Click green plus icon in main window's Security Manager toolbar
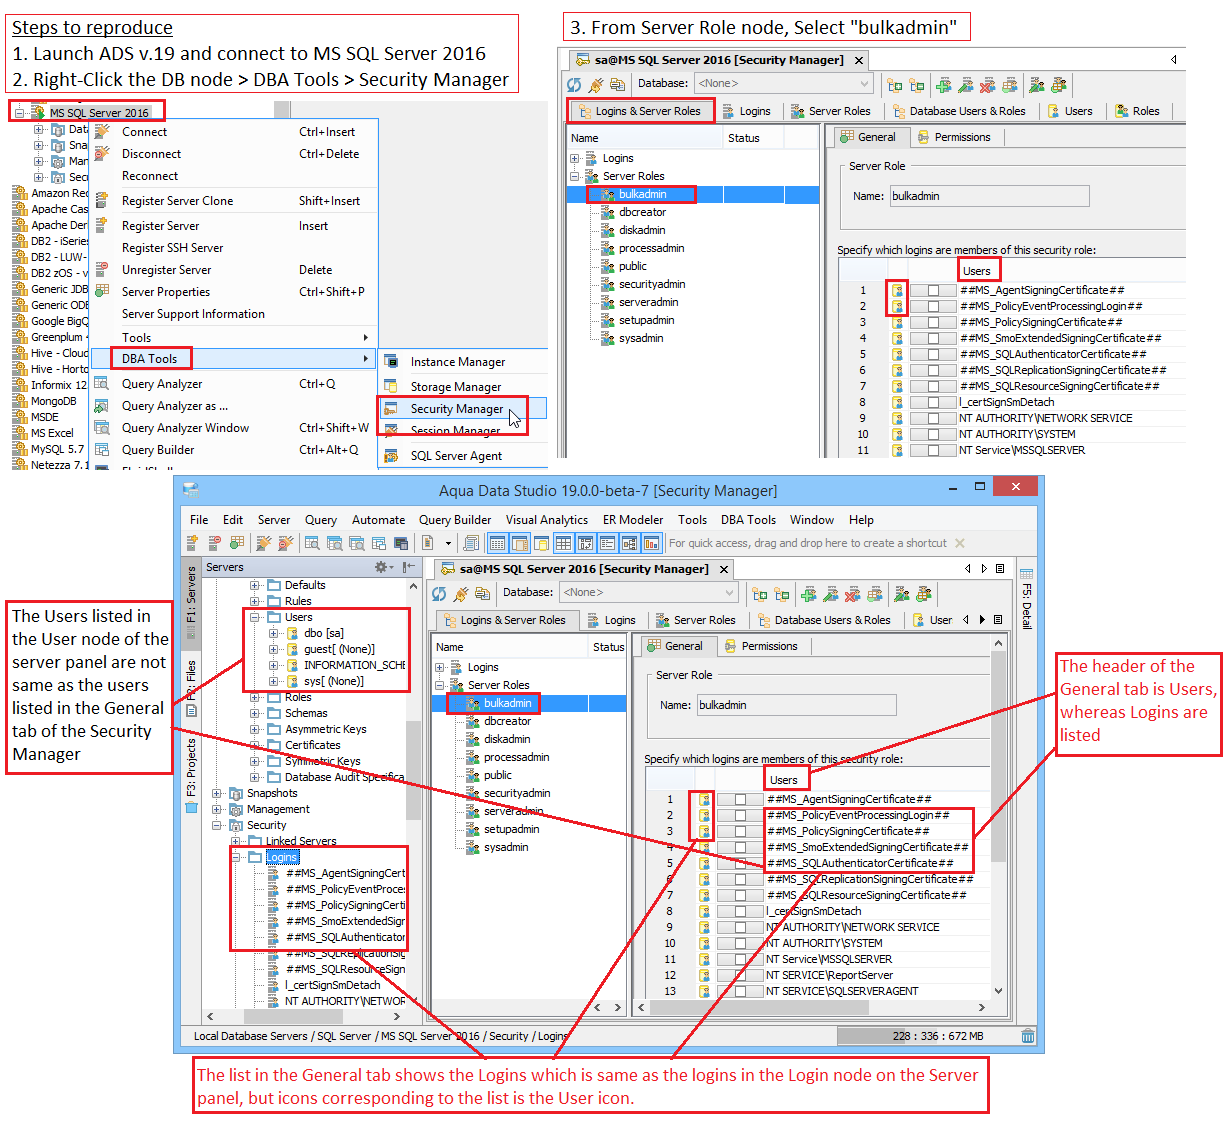Viewport: 1228px width, 1124px height. [809, 594]
